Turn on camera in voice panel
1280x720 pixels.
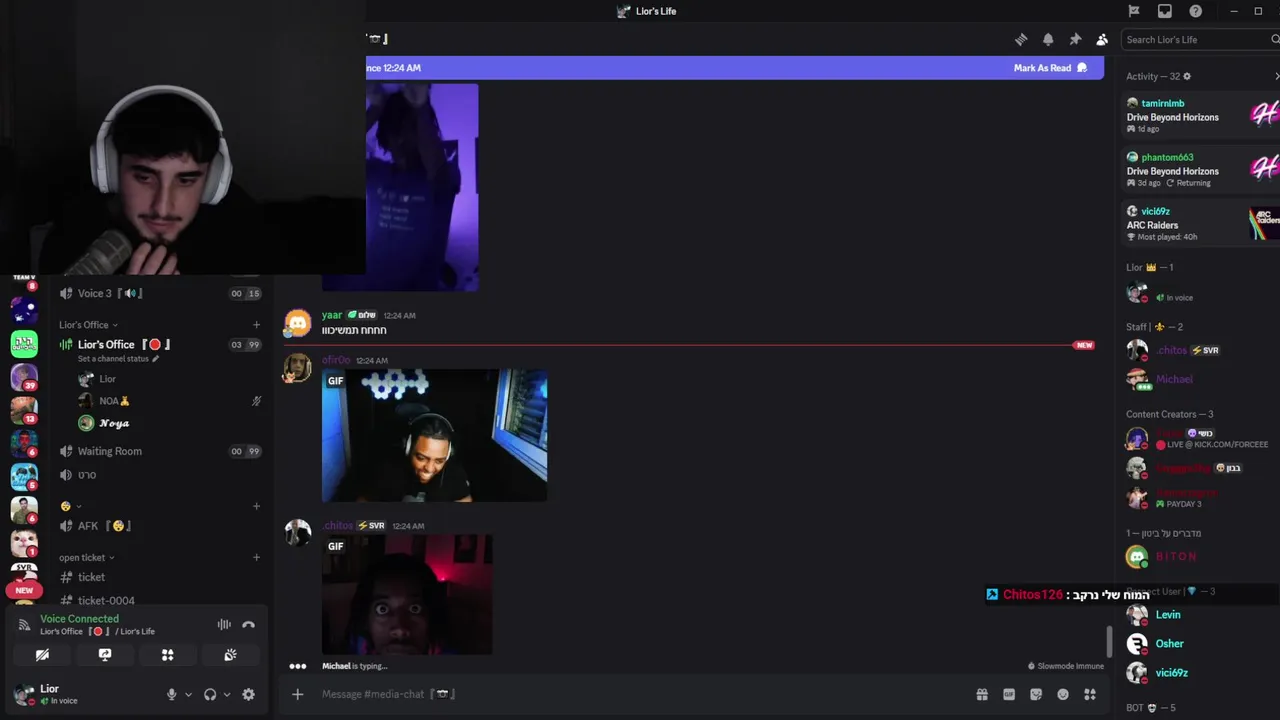click(x=42, y=655)
